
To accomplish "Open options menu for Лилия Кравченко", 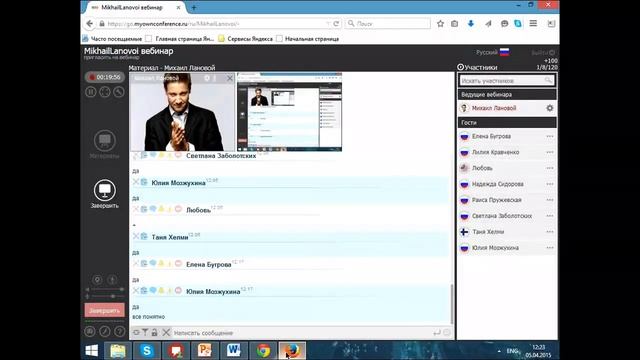I will tap(550, 152).
